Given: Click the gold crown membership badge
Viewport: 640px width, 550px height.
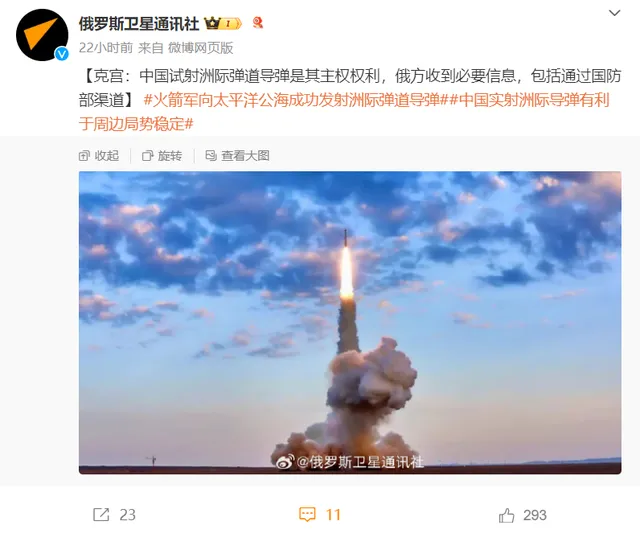Looking at the screenshot, I should coord(223,23).
